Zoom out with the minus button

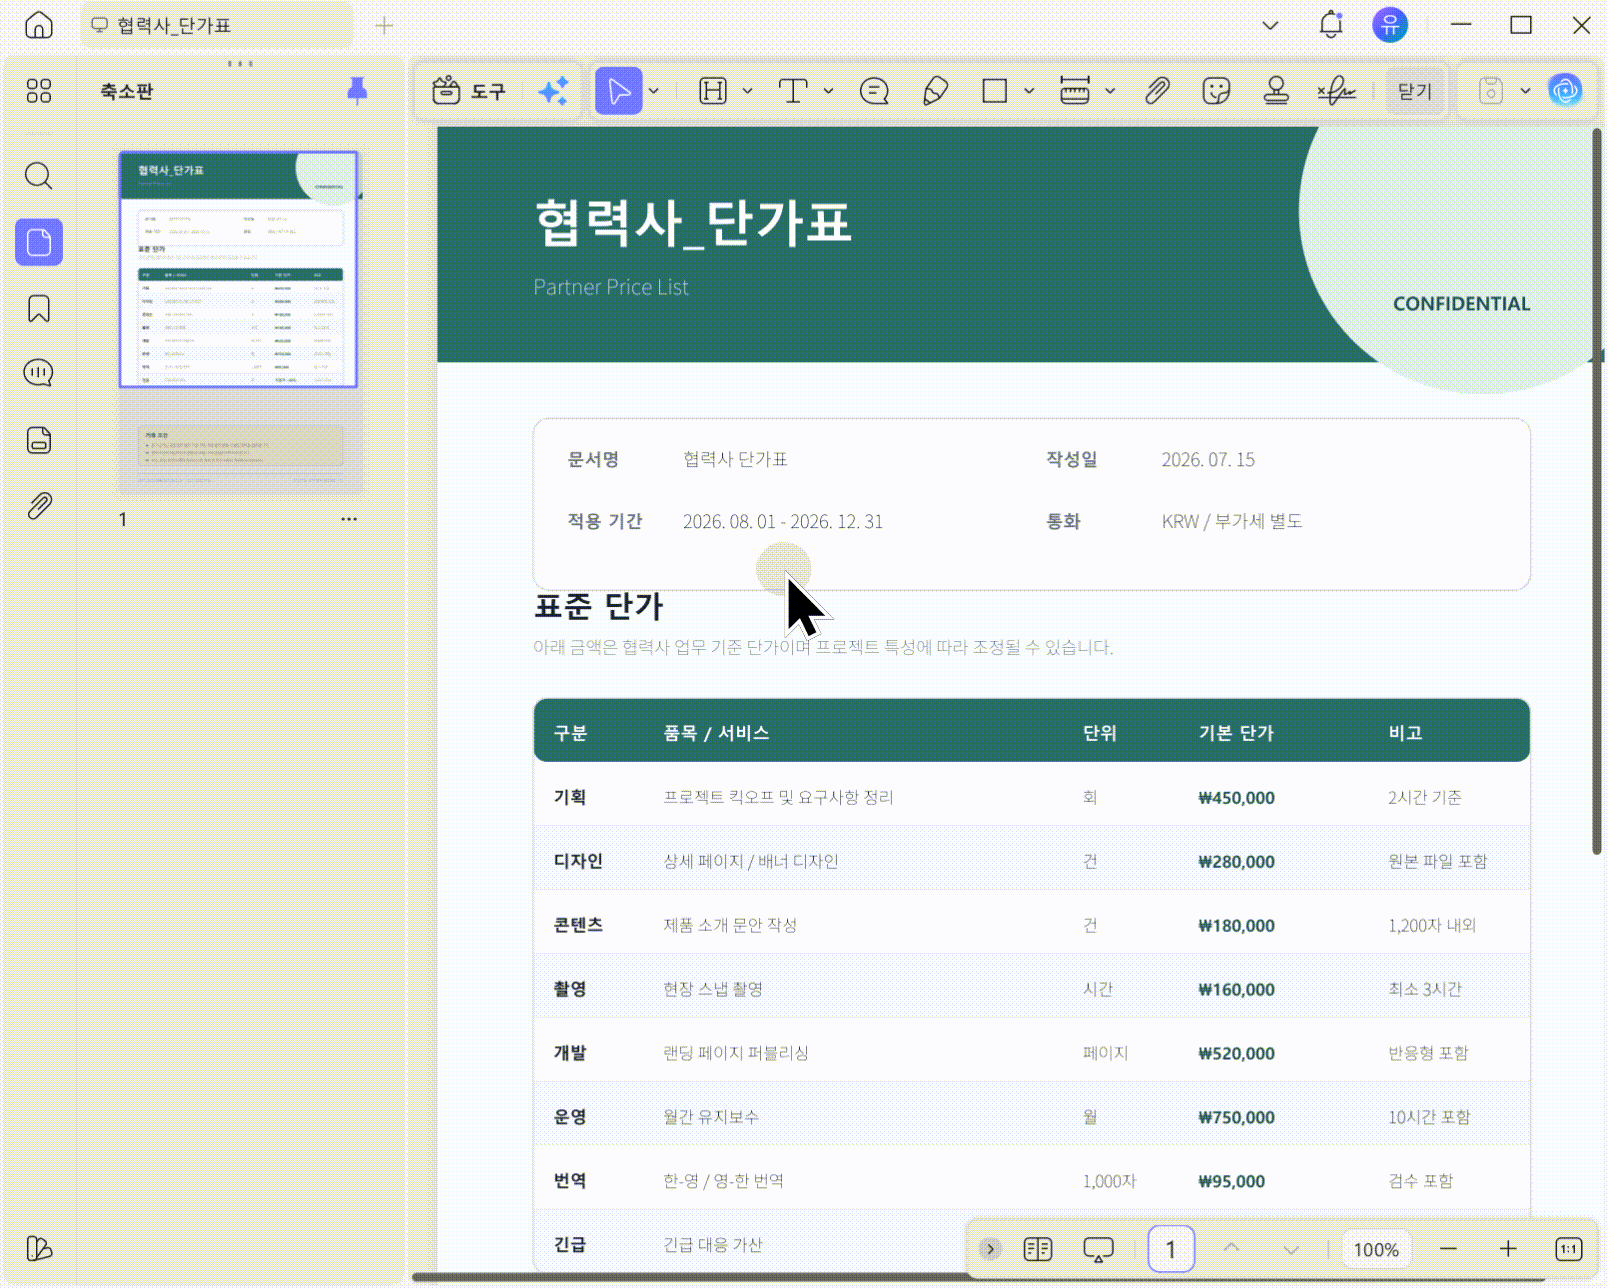1448,1249
